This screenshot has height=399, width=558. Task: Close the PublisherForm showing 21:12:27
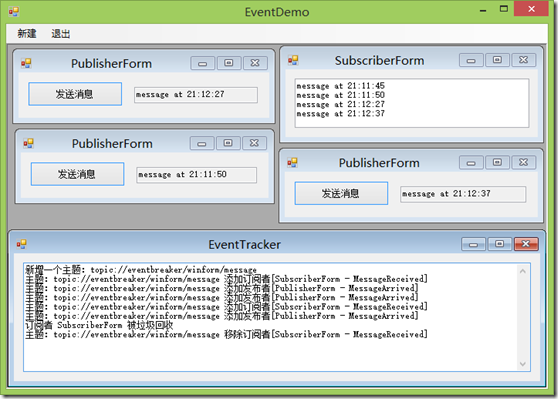click(x=255, y=63)
